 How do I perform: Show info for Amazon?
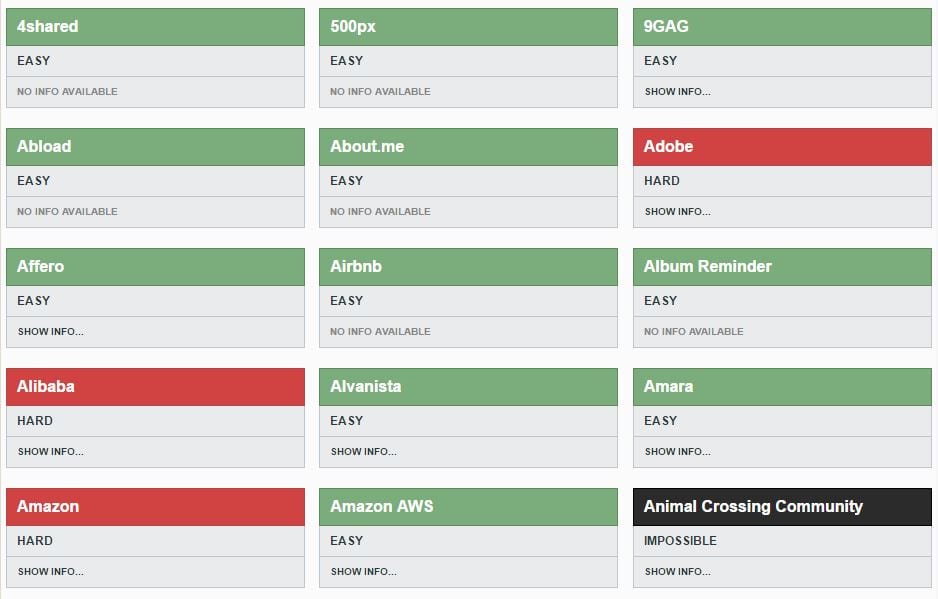pyautogui.click(x=155, y=572)
